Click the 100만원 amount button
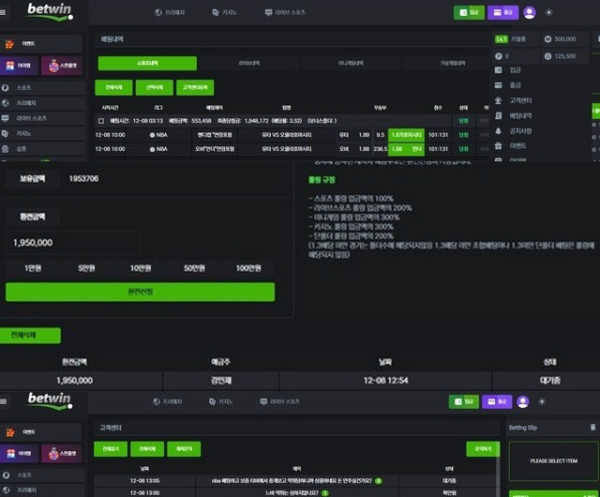600x497 pixels. (x=247, y=268)
